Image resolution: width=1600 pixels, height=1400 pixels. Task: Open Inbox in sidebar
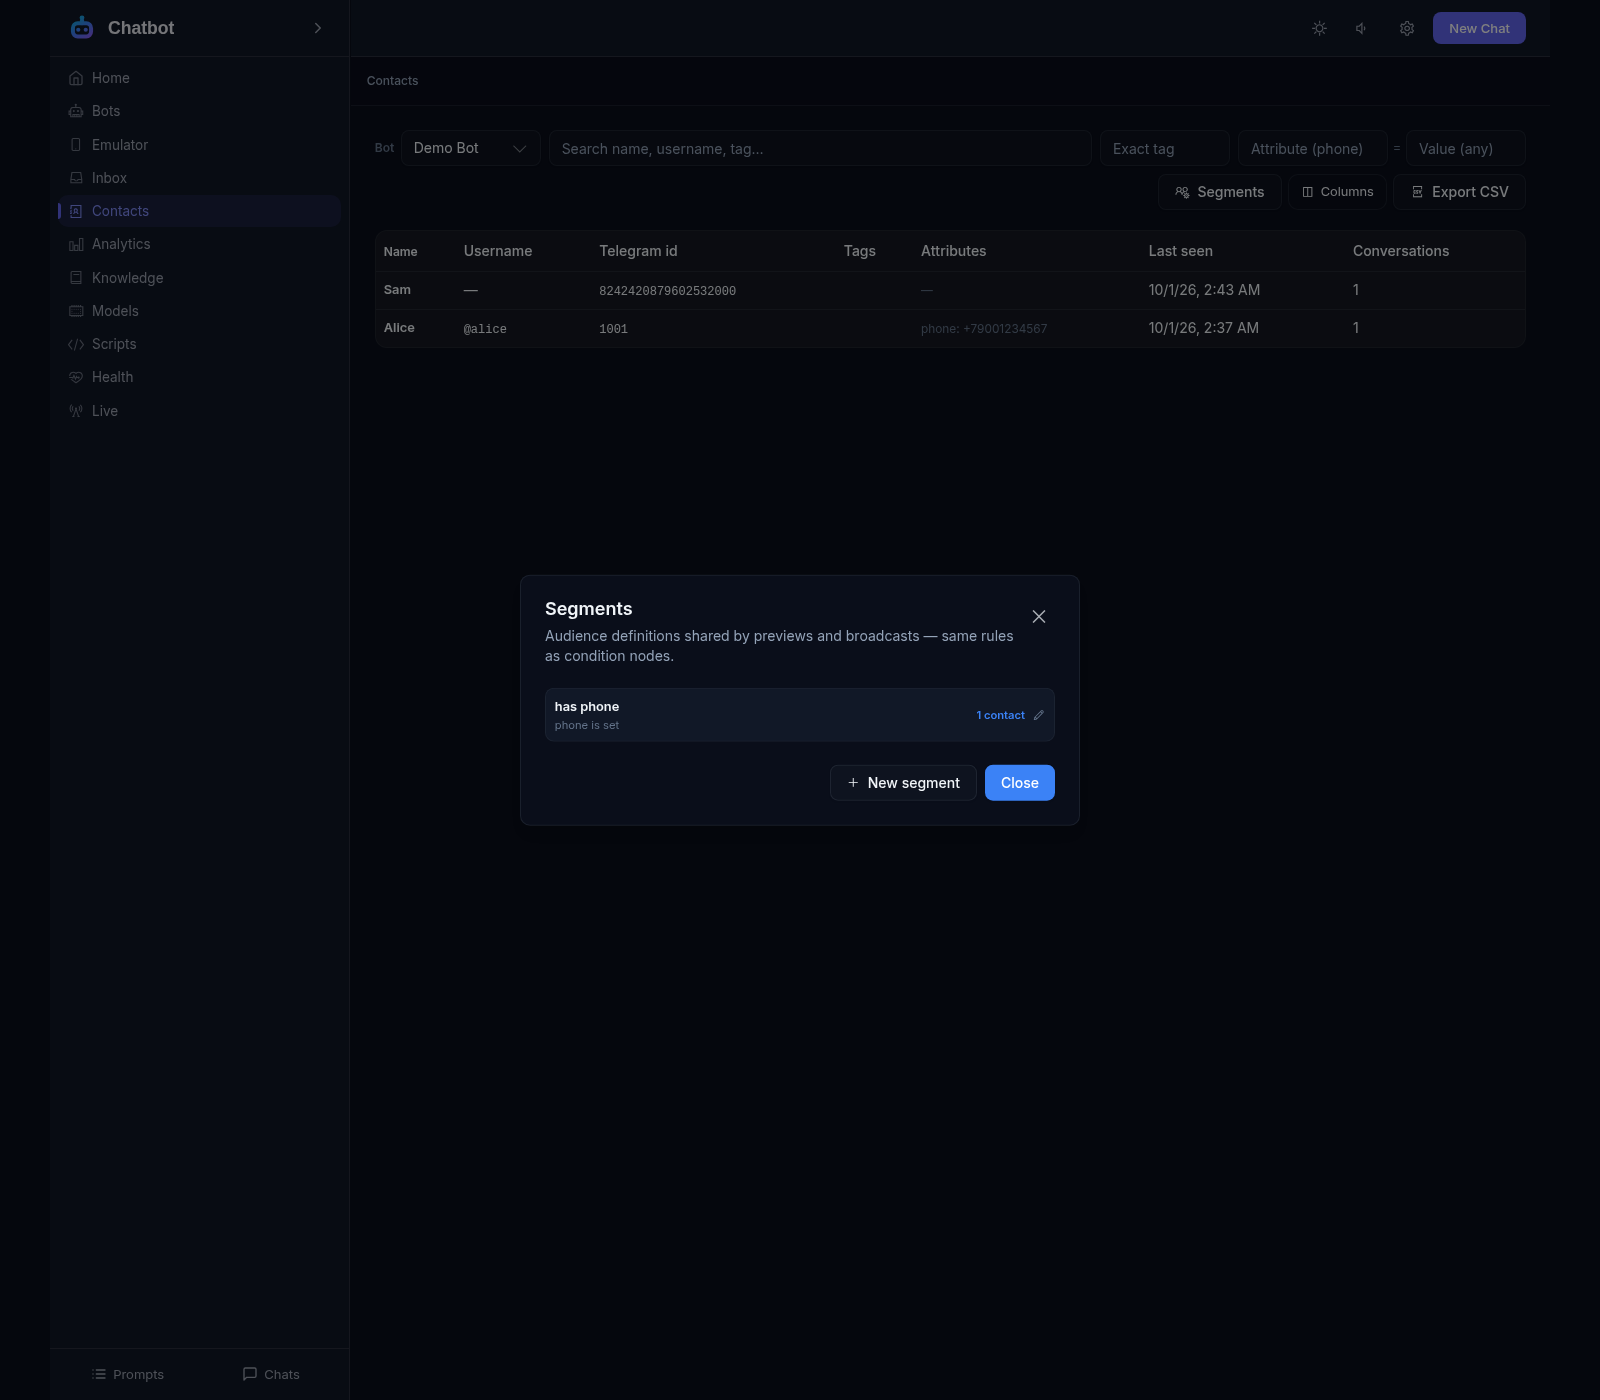point(199,178)
